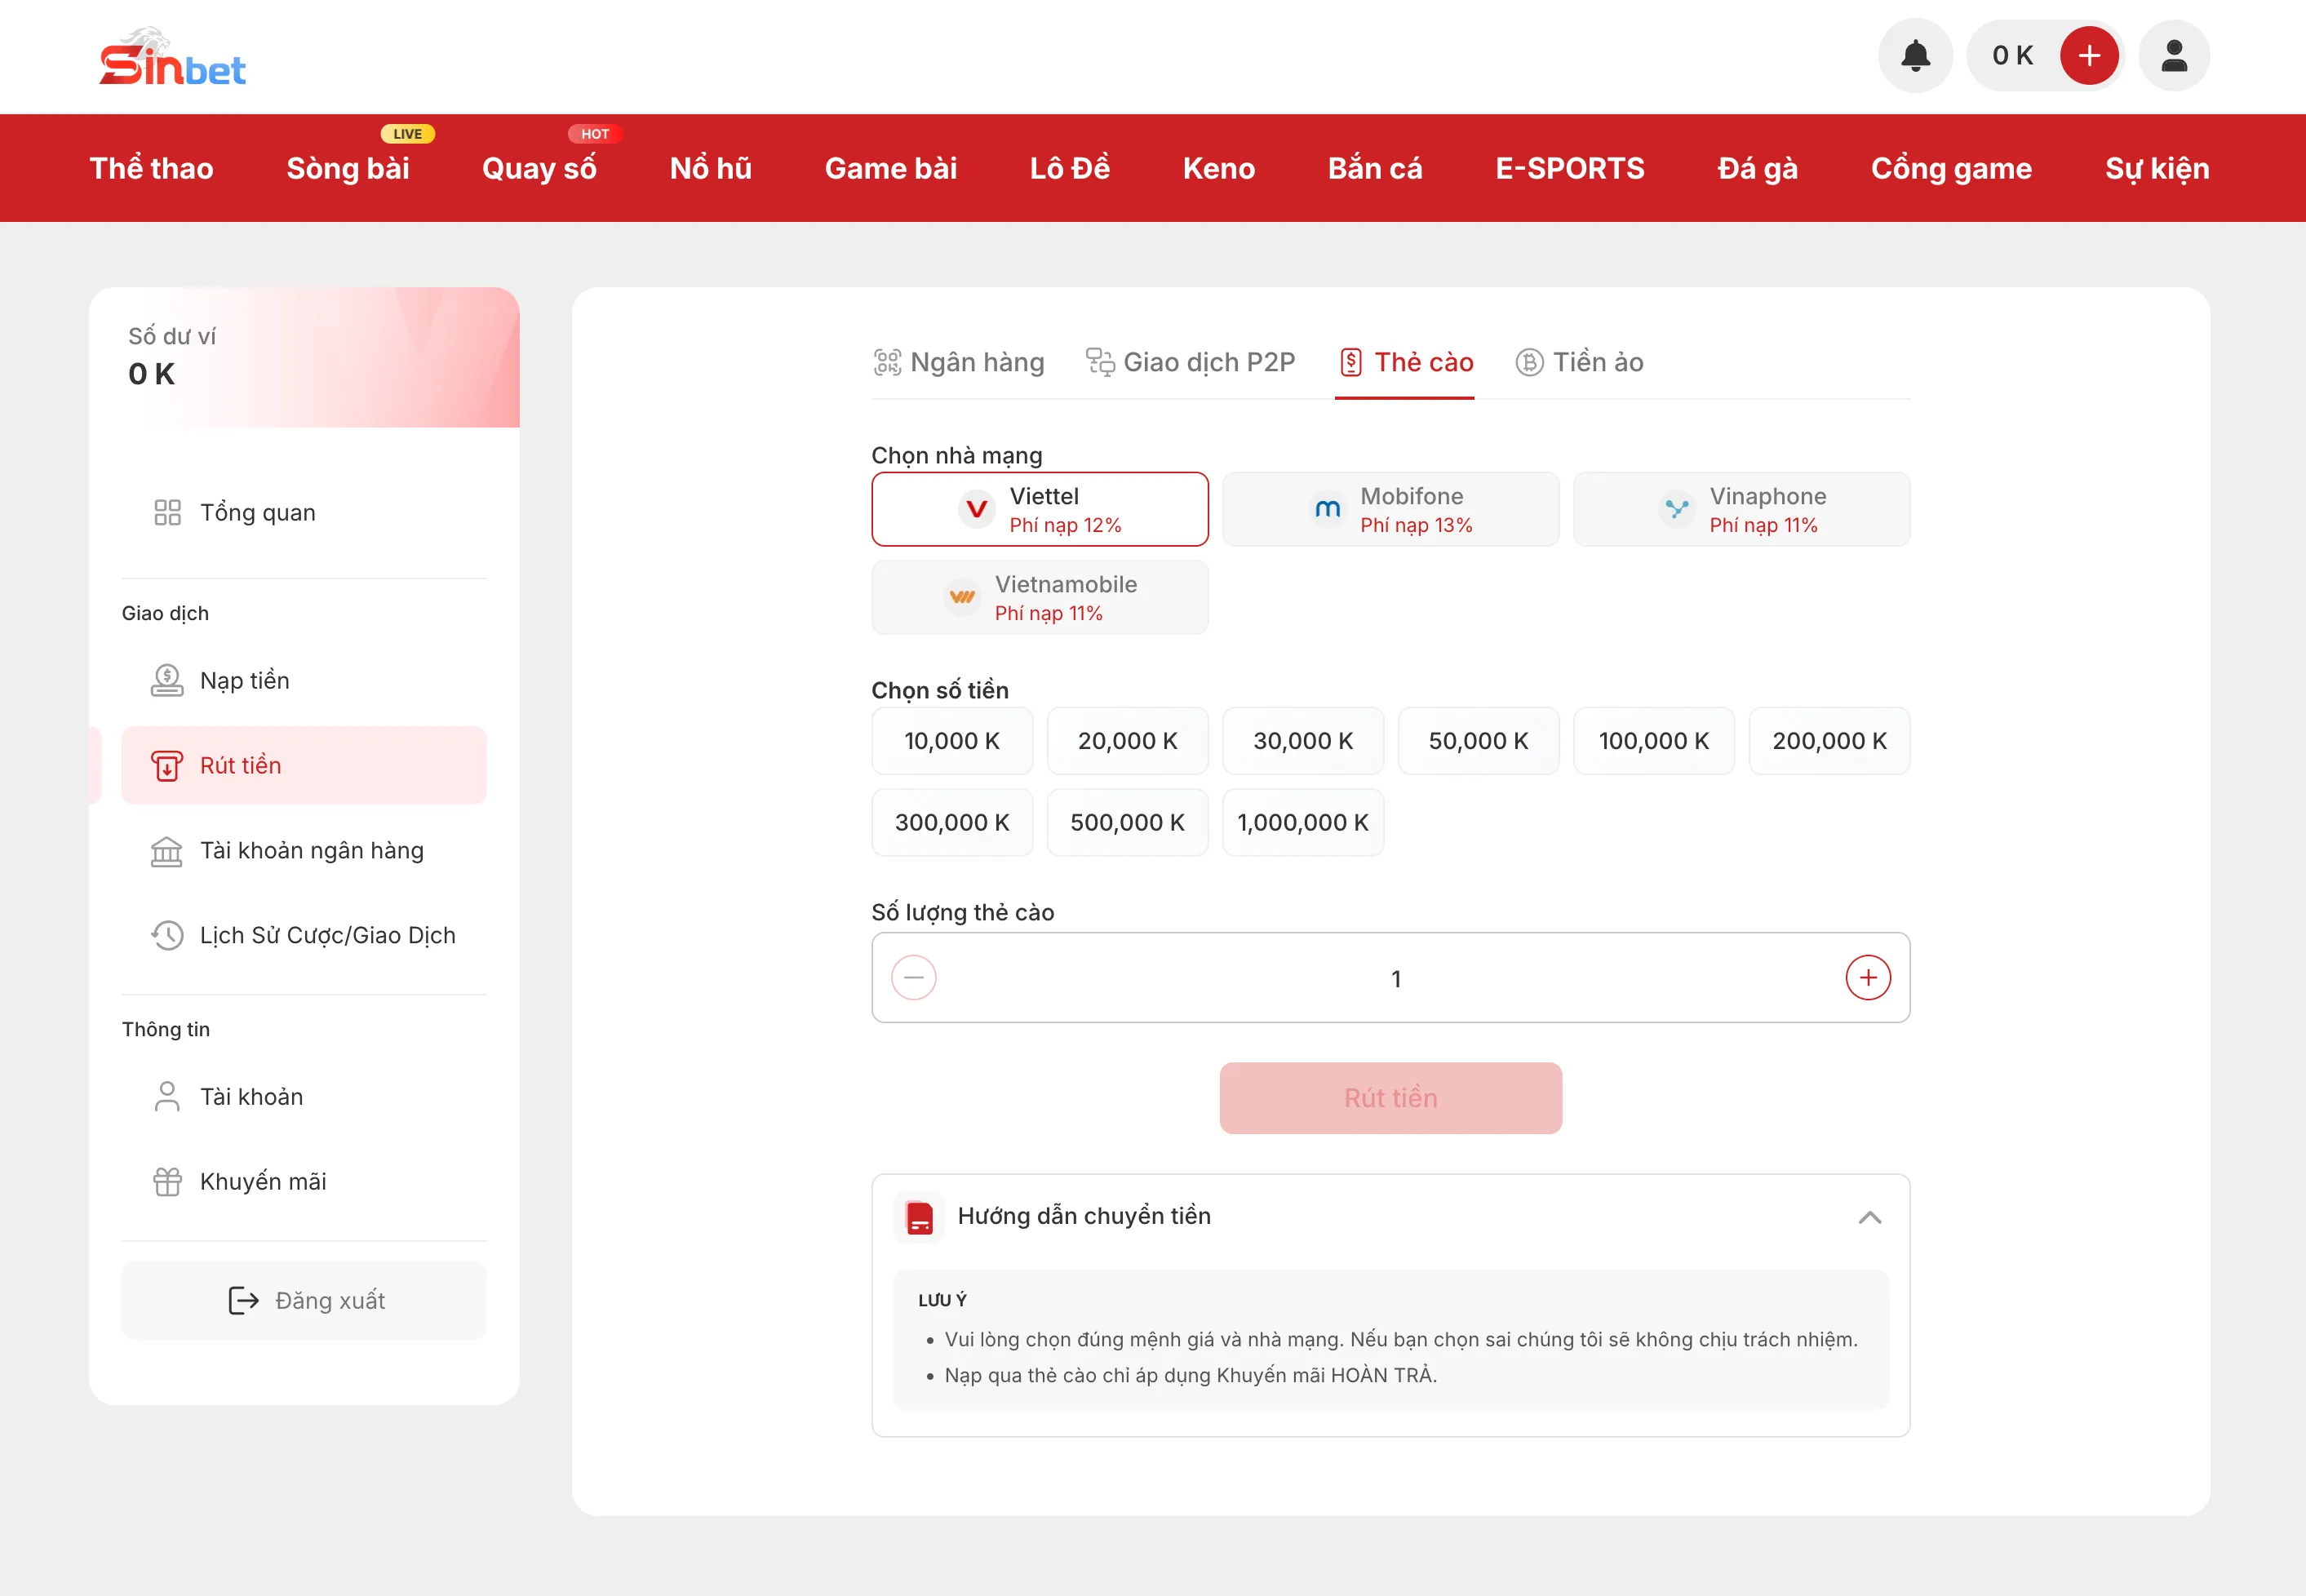This screenshot has height=1596, width=2306.
Task: Open the user profile icon
Action: [2174, 56]
